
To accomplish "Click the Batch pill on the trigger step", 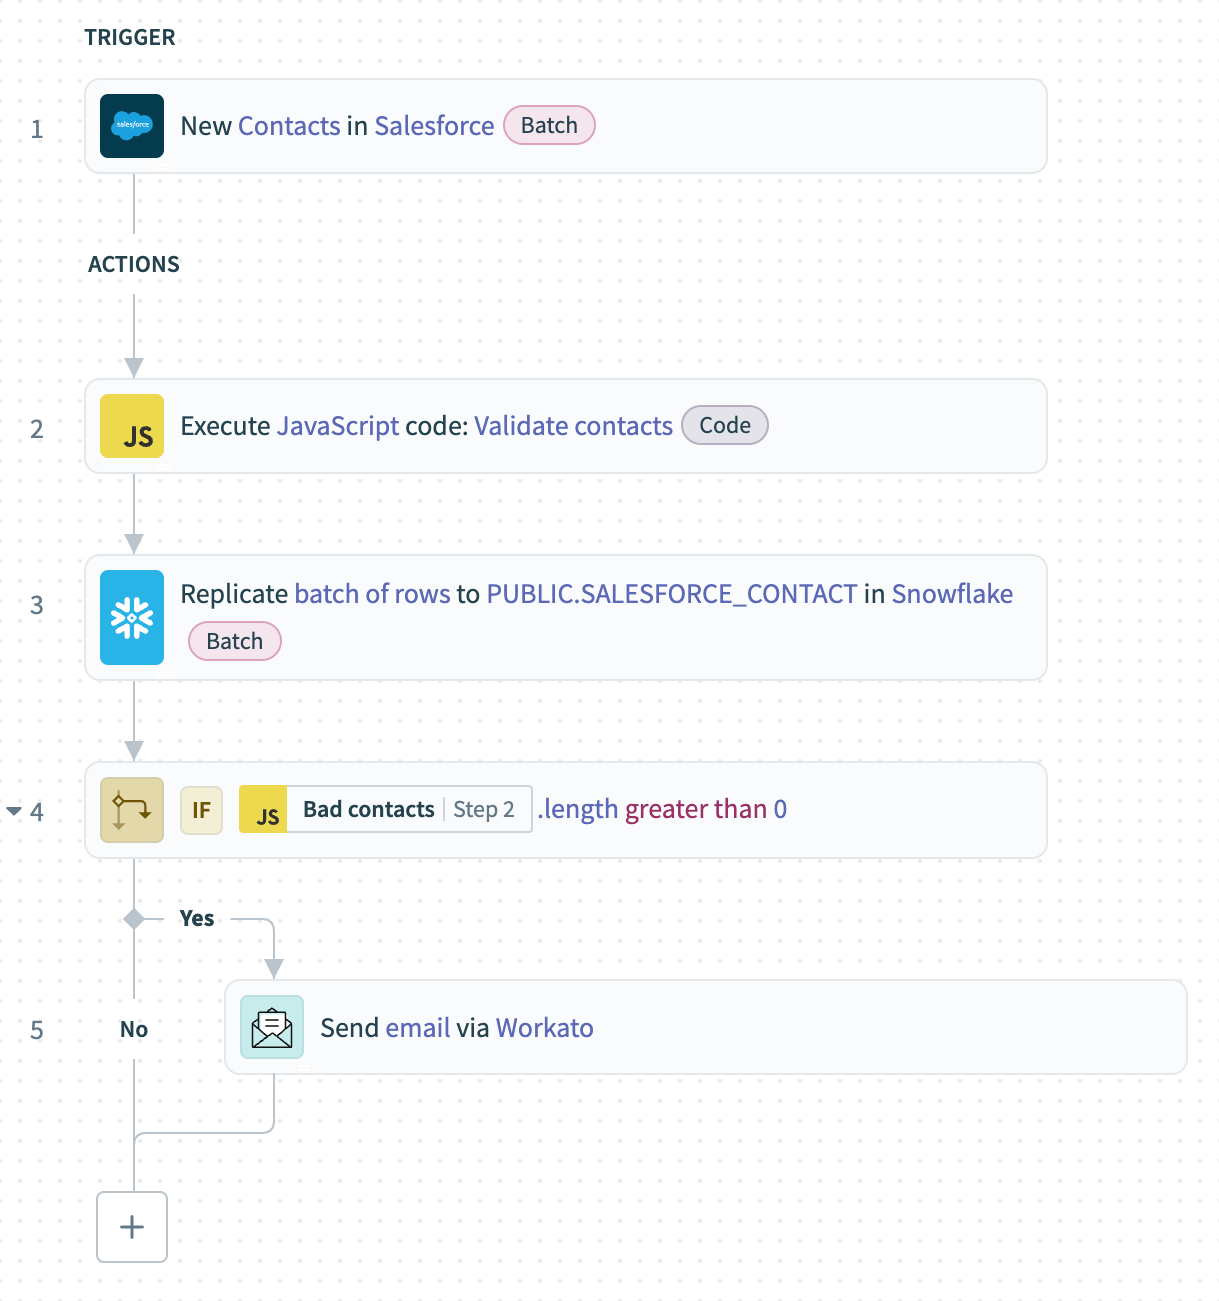I will pyautogui.click(x=548, y=125).
